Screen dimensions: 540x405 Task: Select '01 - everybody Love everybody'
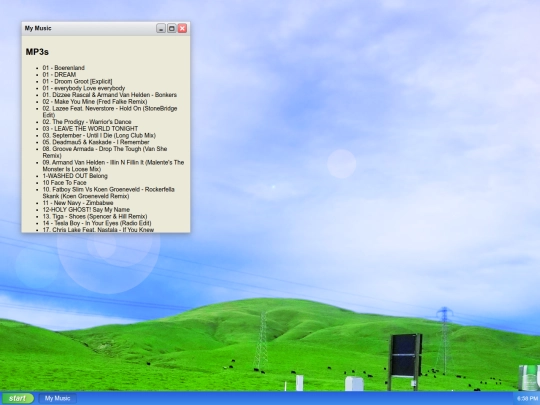tap(84, 88)
